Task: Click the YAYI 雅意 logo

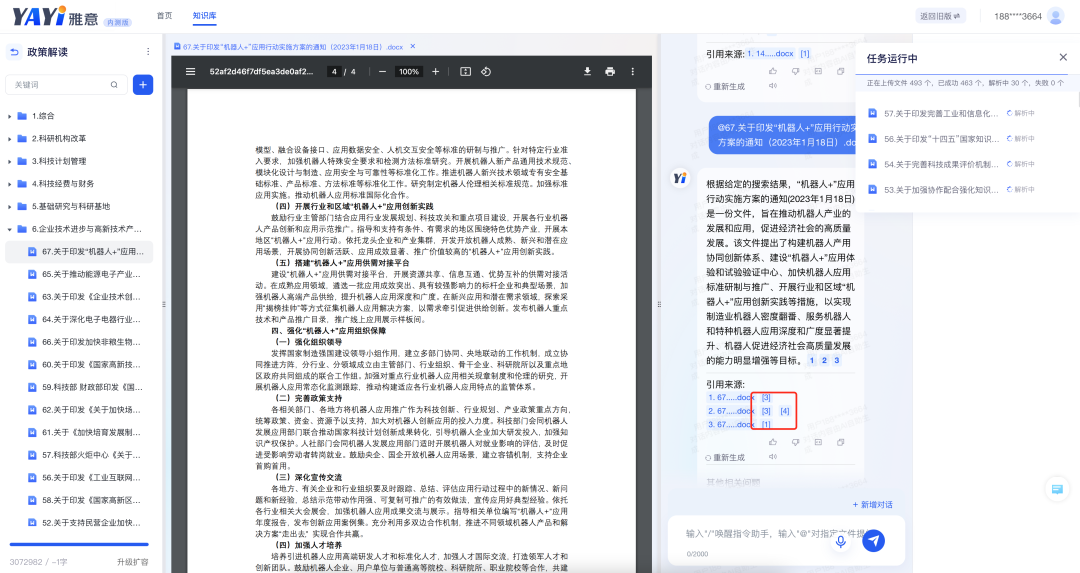Action: coord(55,16)
